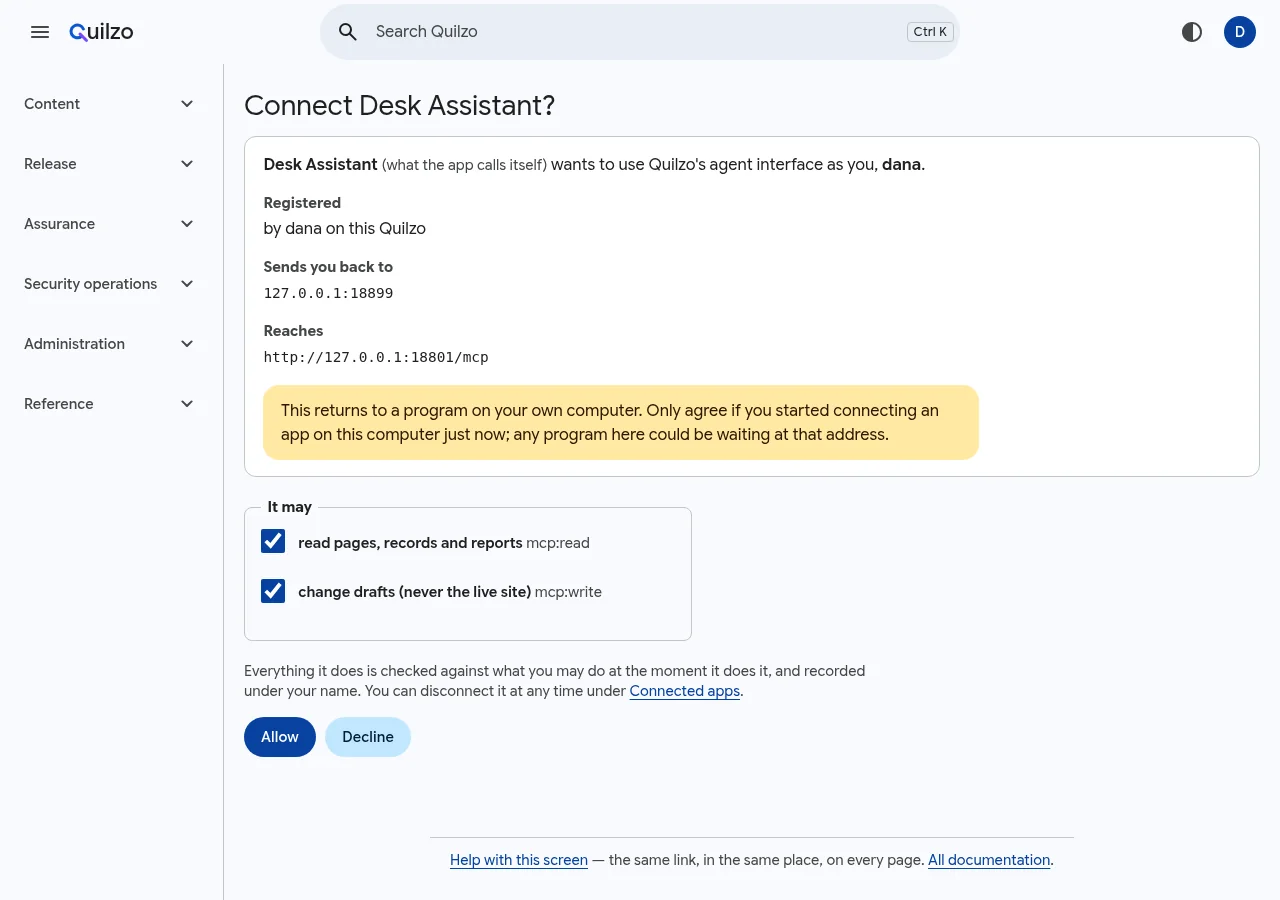Click the 'by dana on this Quilzo' text
Image resolution: width=1280 pixels, height=900 pixels.
point(345,229)
